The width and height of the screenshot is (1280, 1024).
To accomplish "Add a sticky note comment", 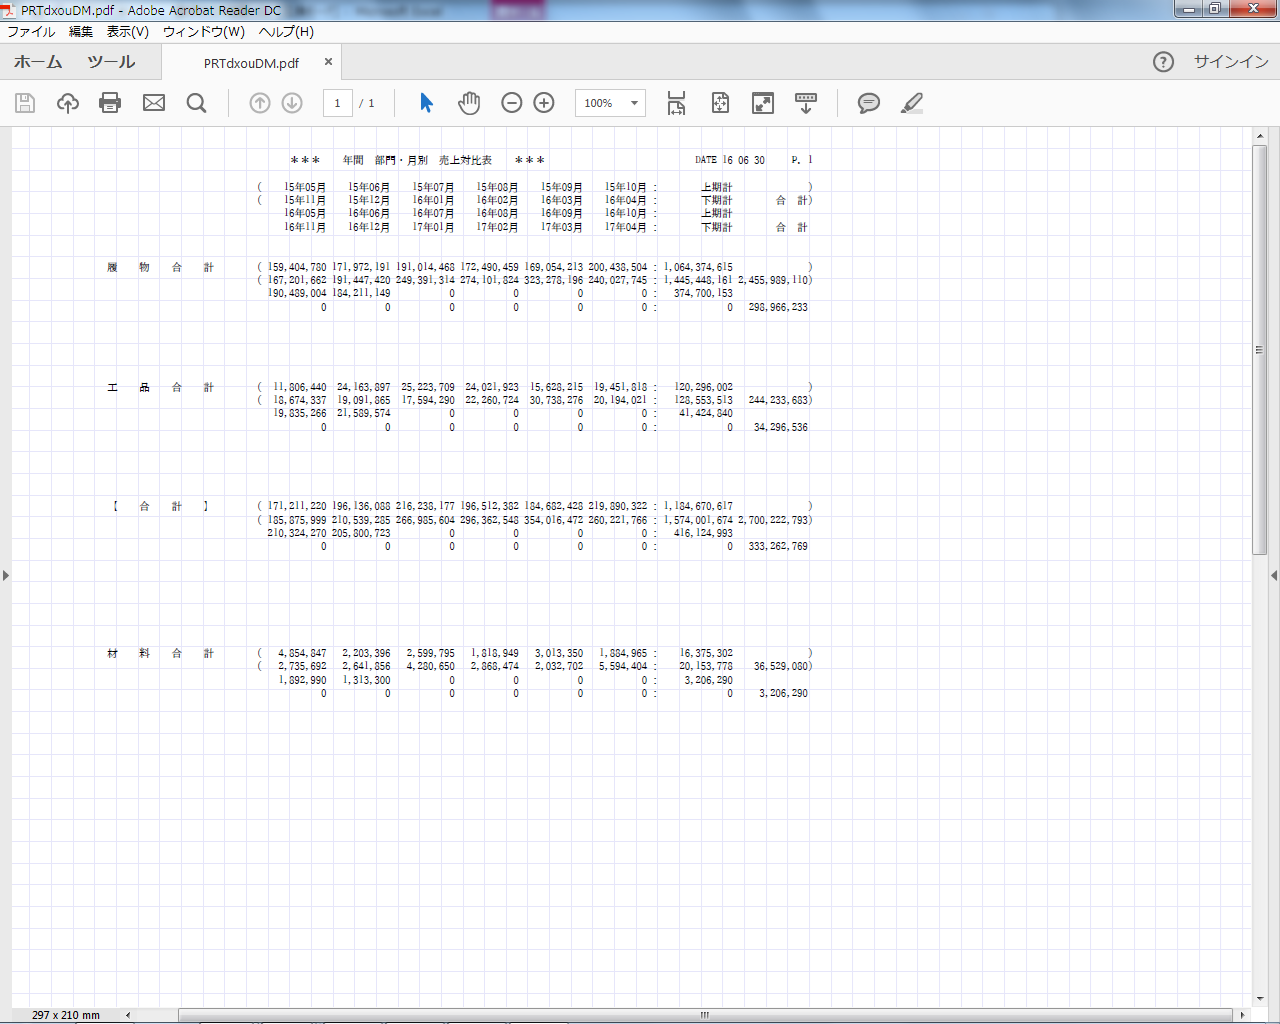I will (x=869, y=103).
